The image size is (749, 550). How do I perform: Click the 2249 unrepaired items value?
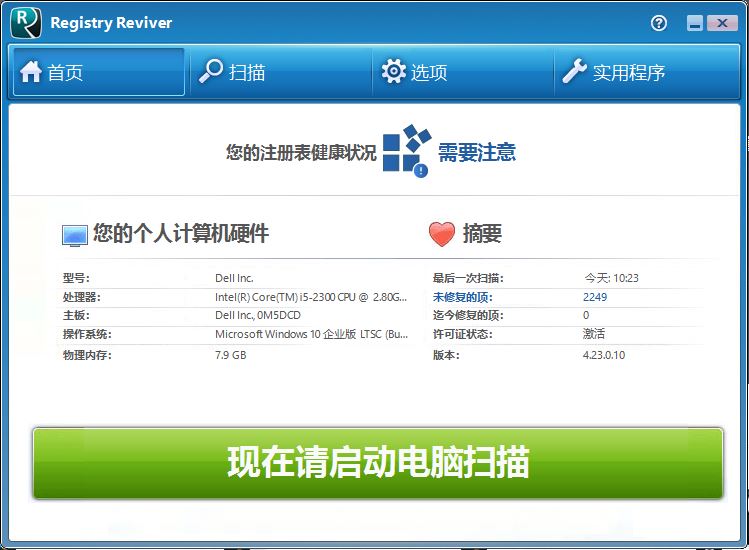point(595,297)
